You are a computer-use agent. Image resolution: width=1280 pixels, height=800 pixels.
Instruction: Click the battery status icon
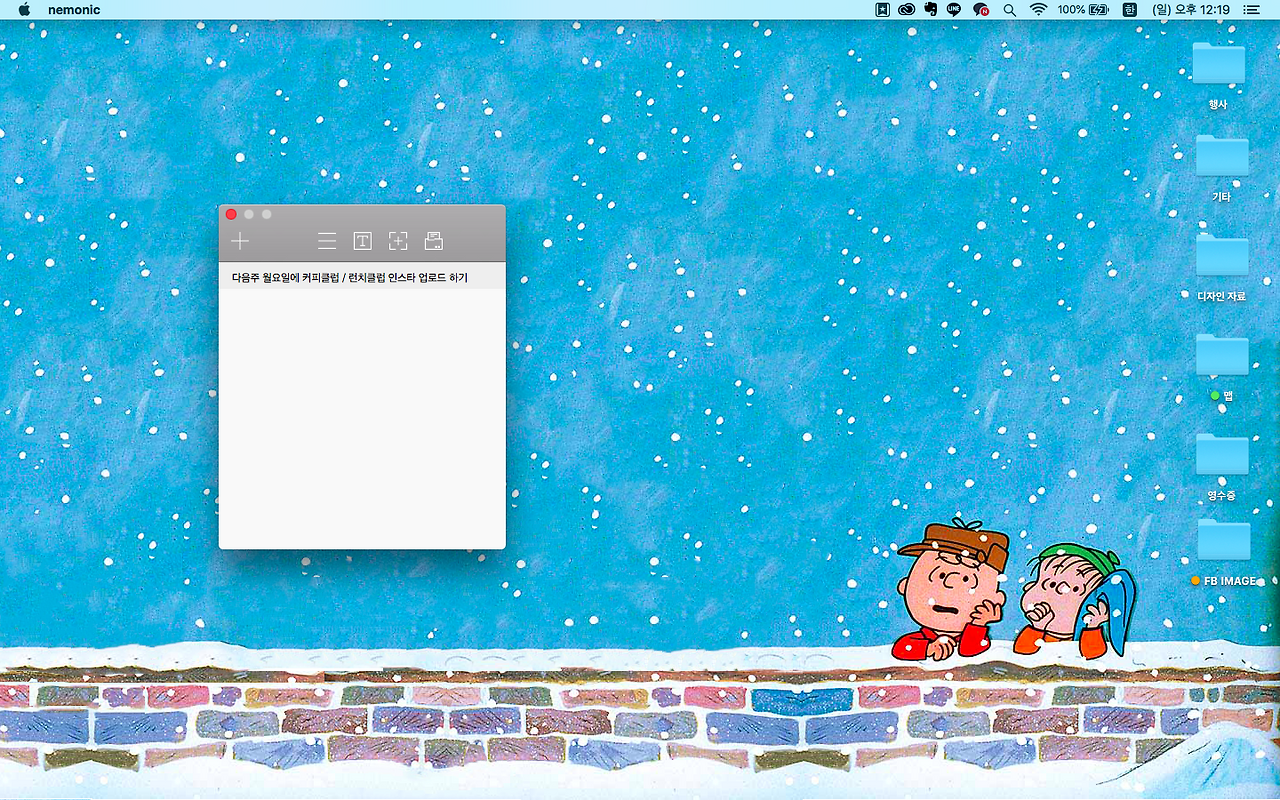[x=1099, y=9]
